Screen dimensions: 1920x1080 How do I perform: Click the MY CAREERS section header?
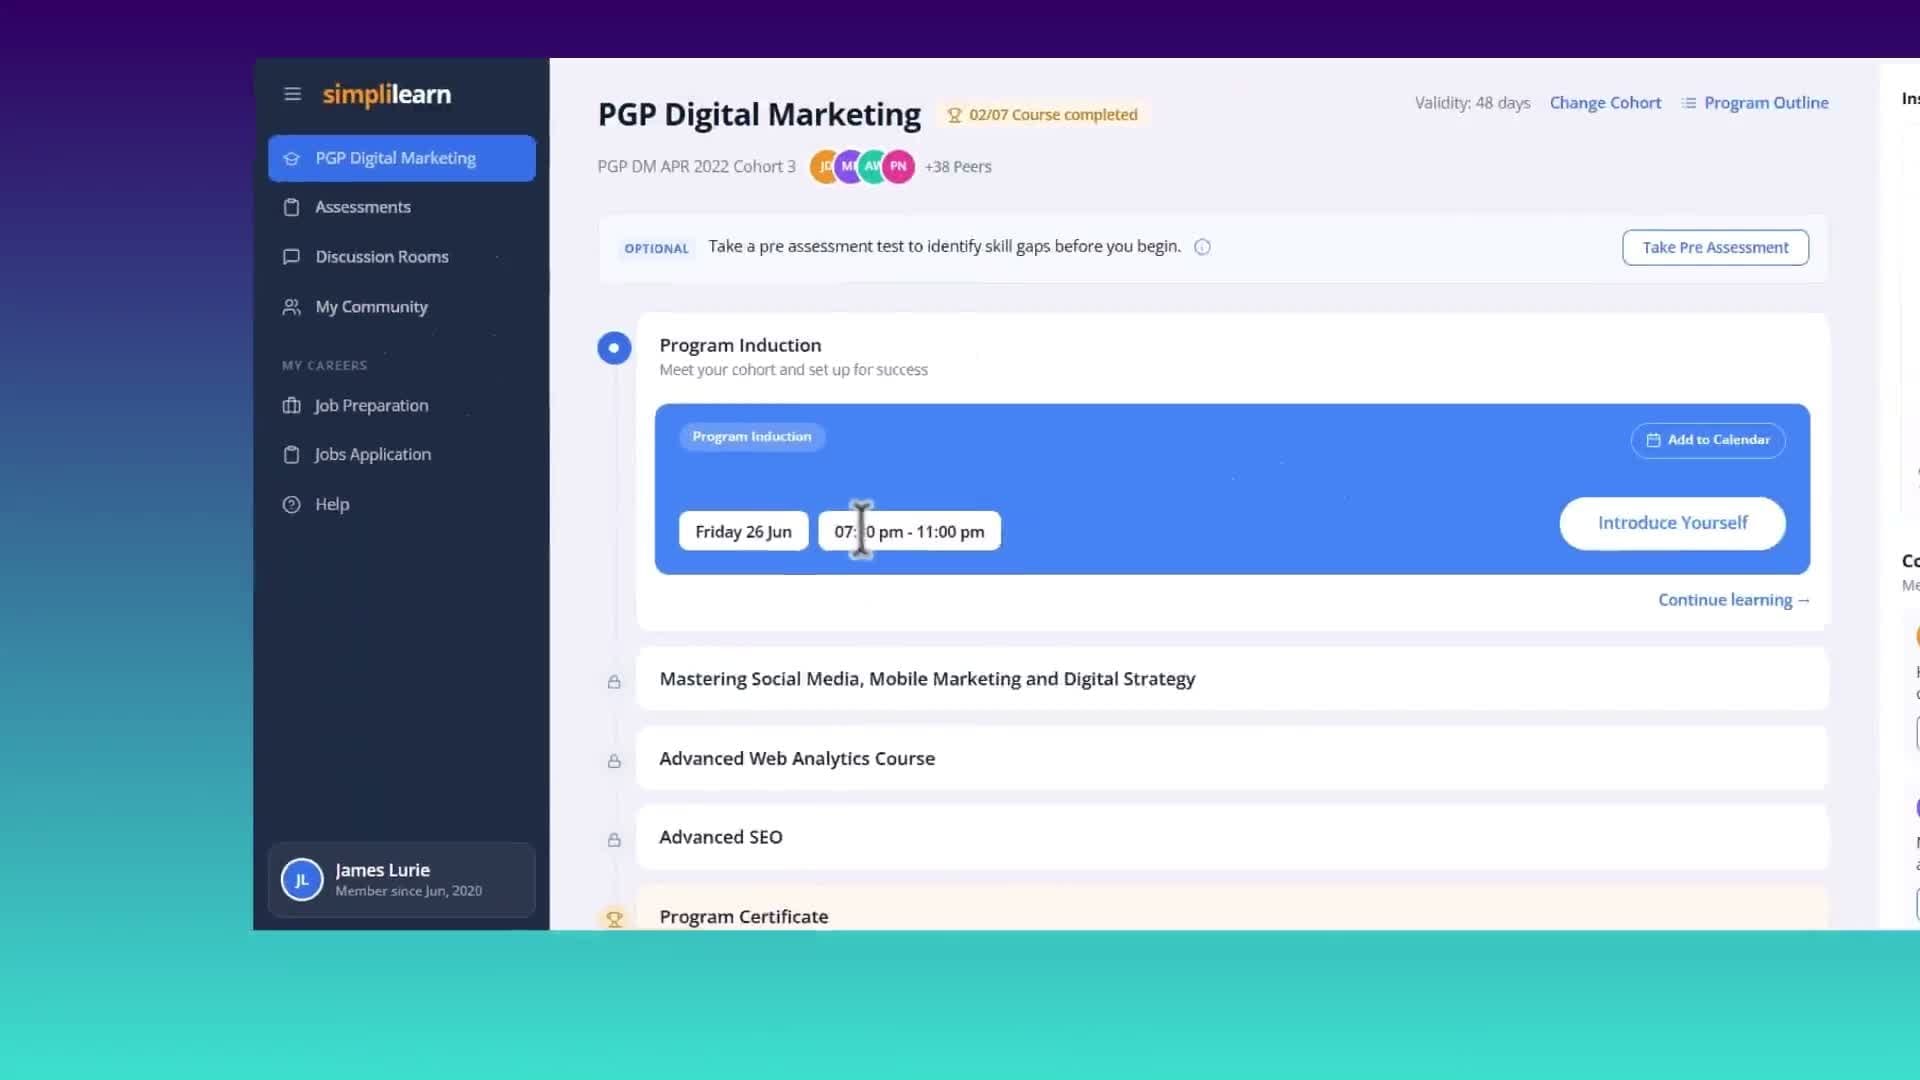[324, 366]
